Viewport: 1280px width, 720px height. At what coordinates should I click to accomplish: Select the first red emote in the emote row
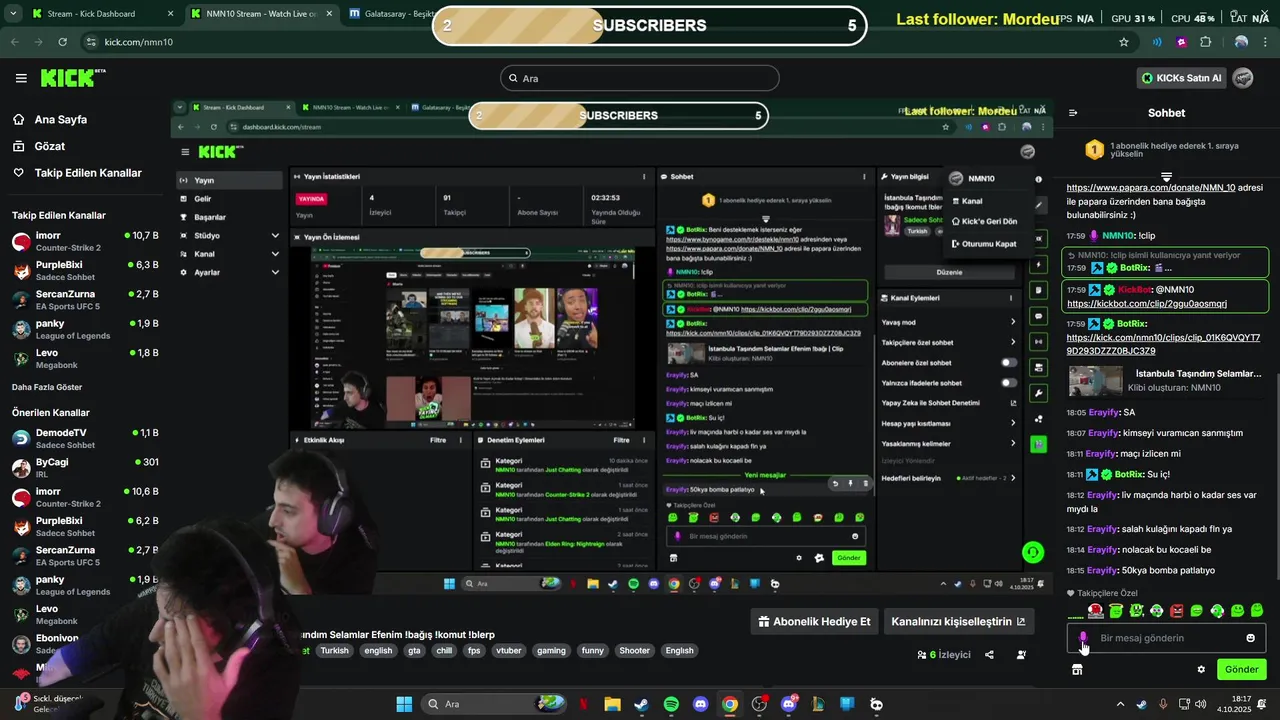pyautogui.click(x=1096, y=611)
